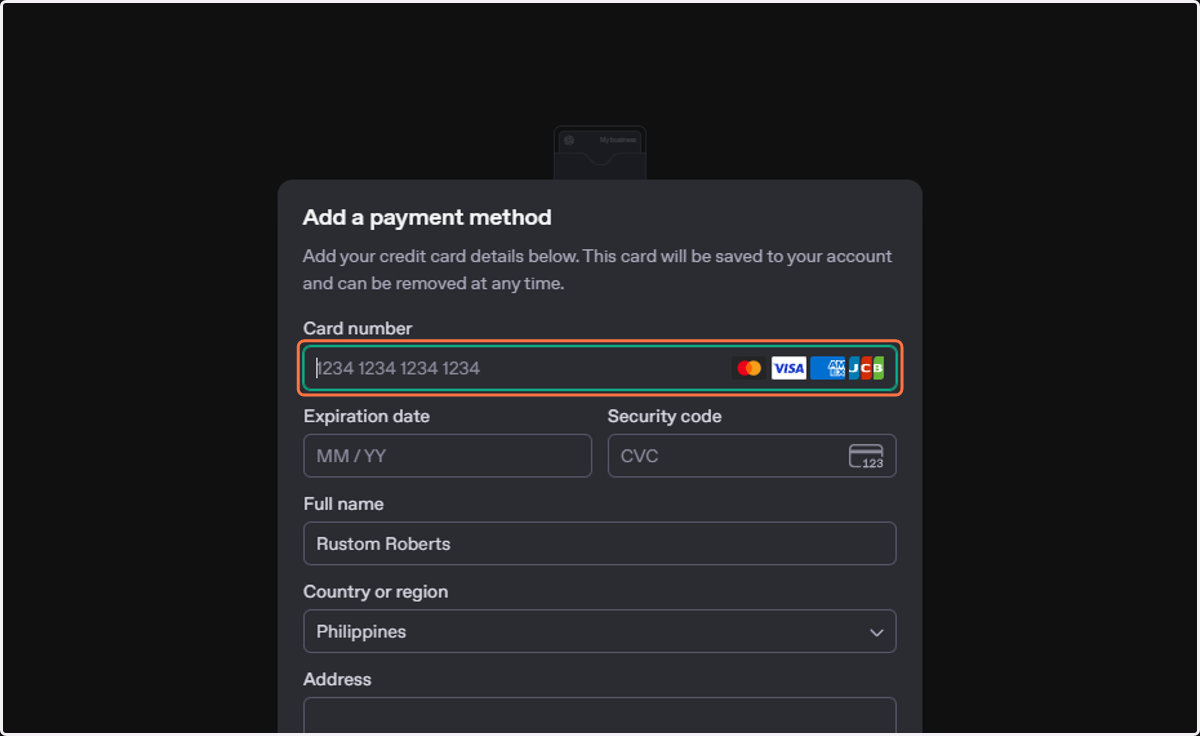Click the Card number input field
1200x736 pixels.
point(600,368)
